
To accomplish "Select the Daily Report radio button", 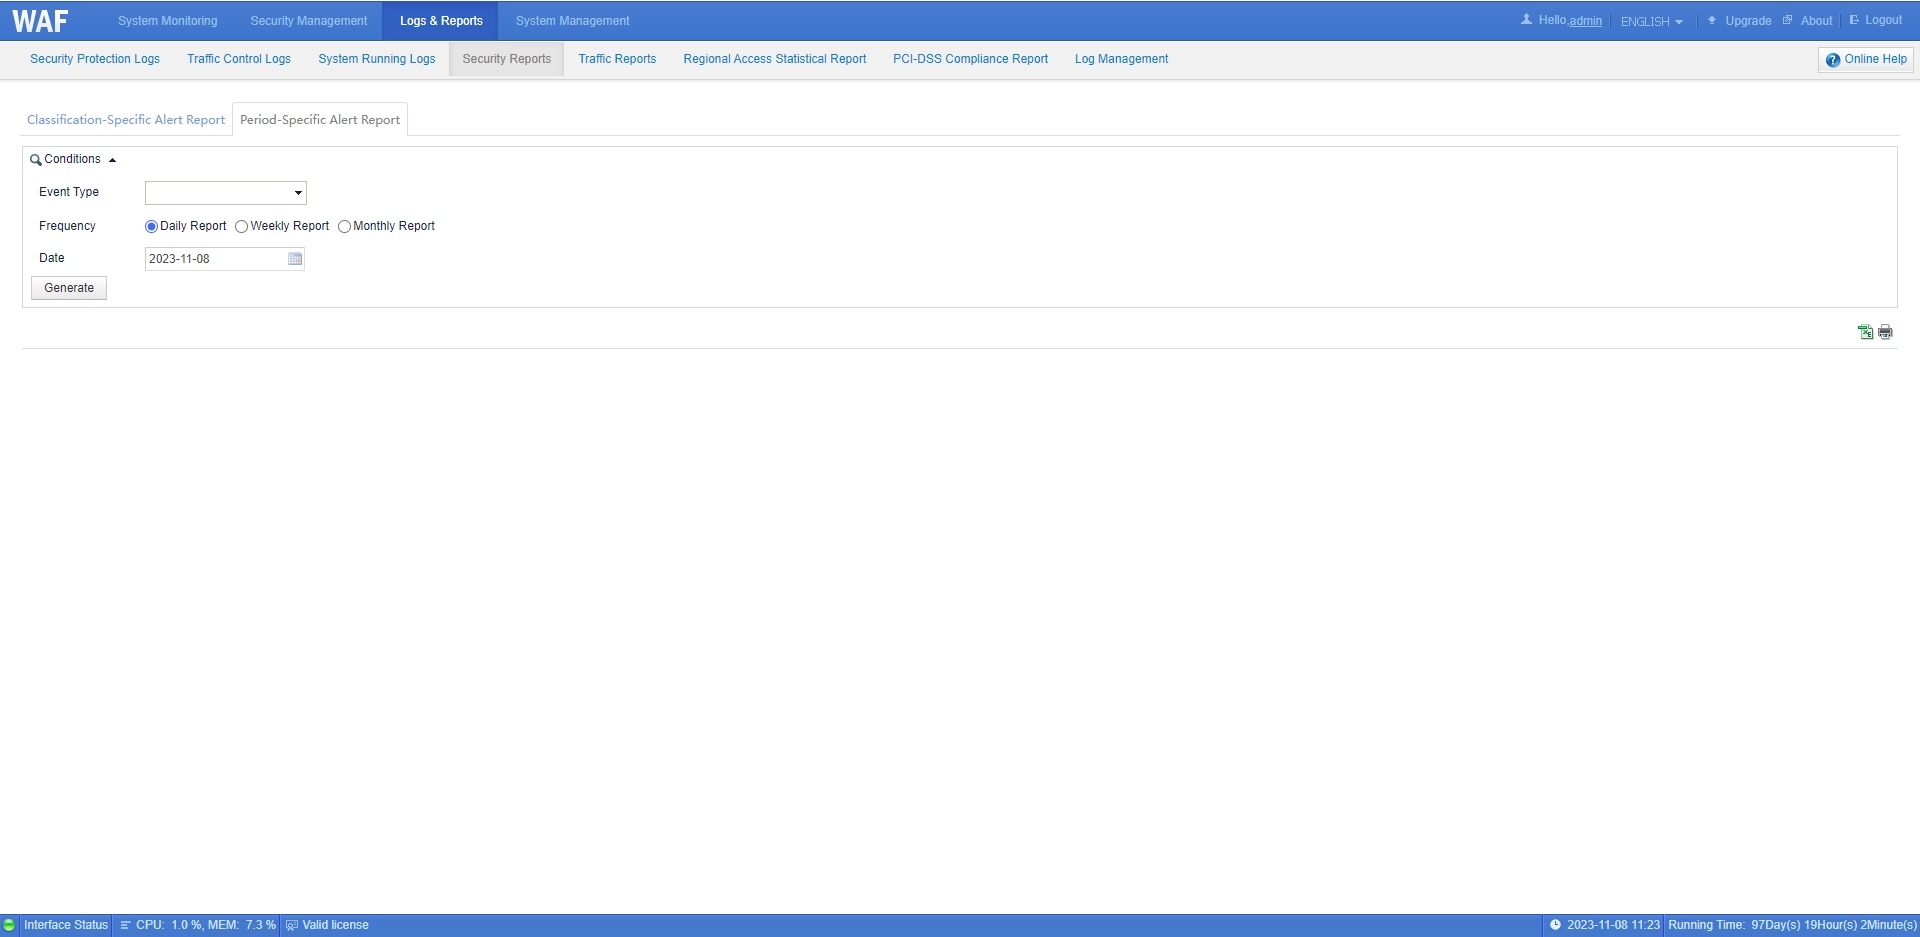I will tap(152, 227).
